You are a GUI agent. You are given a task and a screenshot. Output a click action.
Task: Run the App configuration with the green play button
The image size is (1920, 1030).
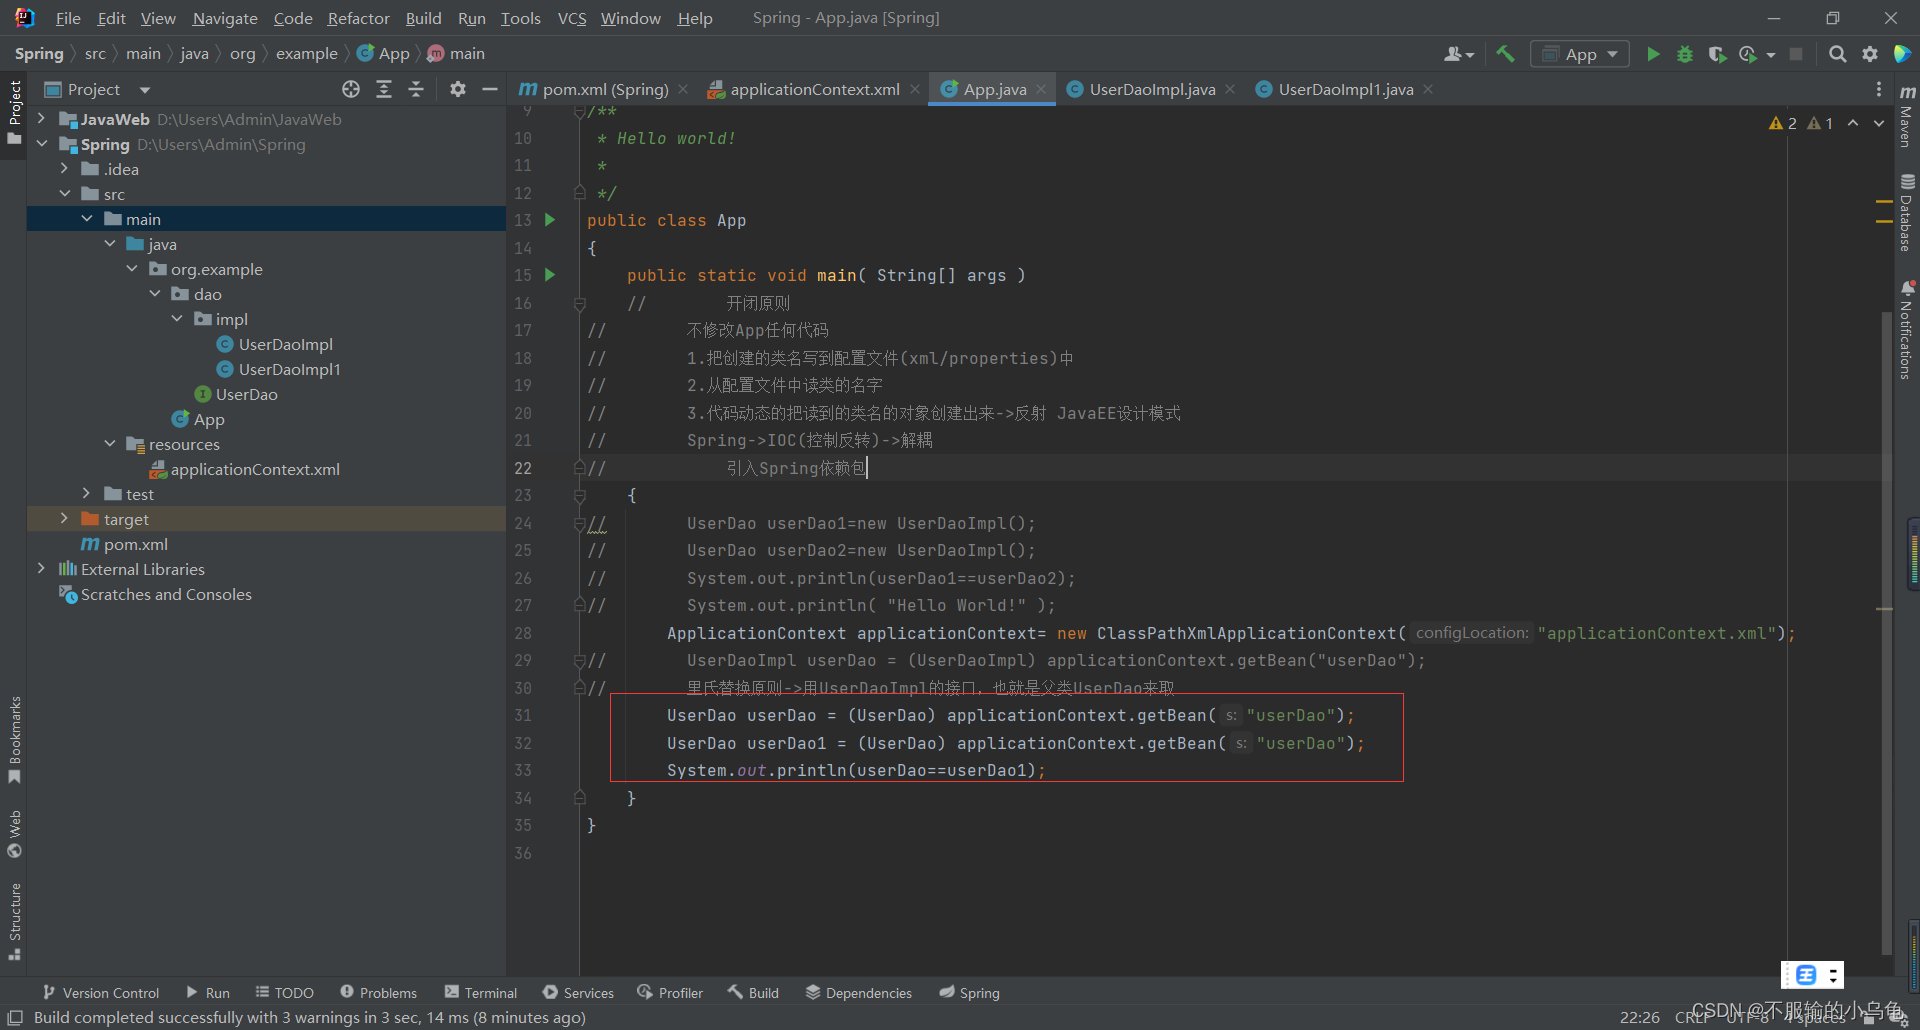point(1653,54)
